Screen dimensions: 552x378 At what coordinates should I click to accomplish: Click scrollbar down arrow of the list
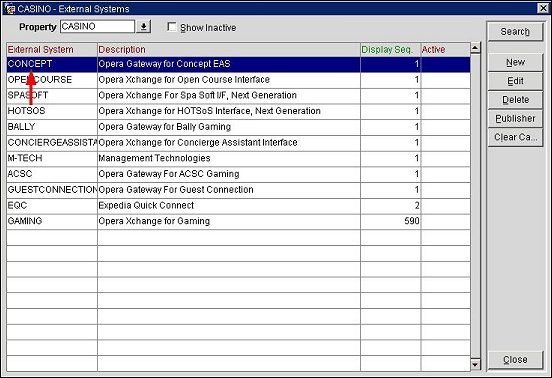pyautogui.click(x=475, y=365)
